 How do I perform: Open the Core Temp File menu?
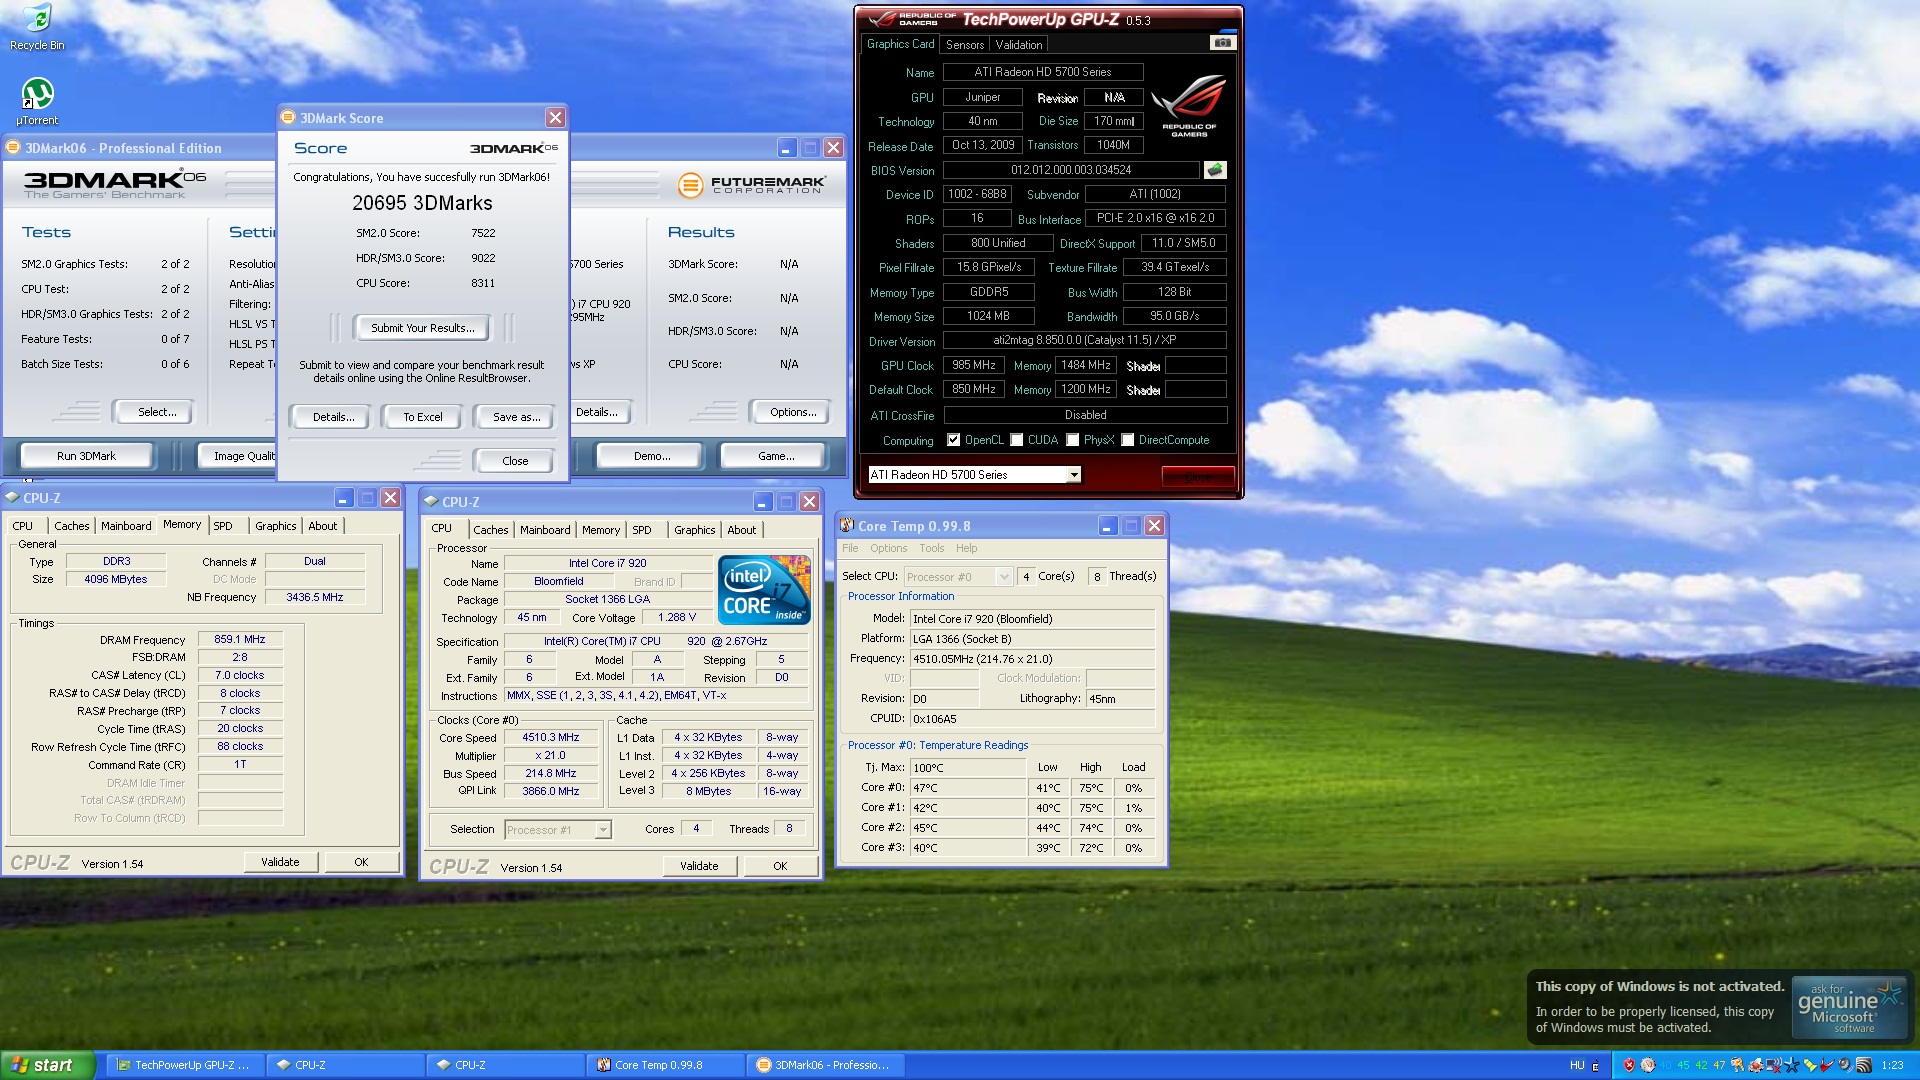(850, 548)
